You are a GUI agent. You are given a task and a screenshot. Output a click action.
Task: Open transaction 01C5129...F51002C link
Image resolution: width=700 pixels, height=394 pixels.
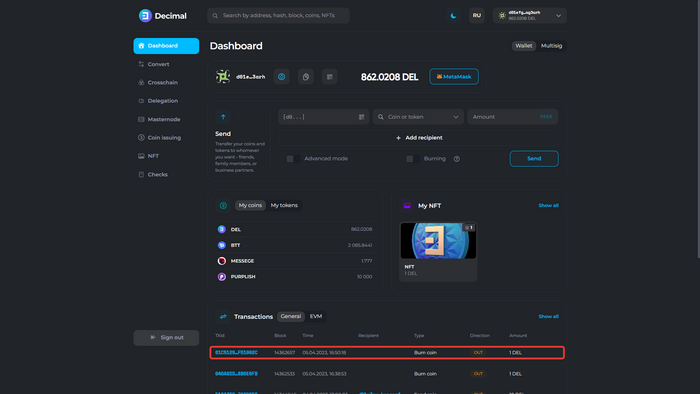[236, 353]
